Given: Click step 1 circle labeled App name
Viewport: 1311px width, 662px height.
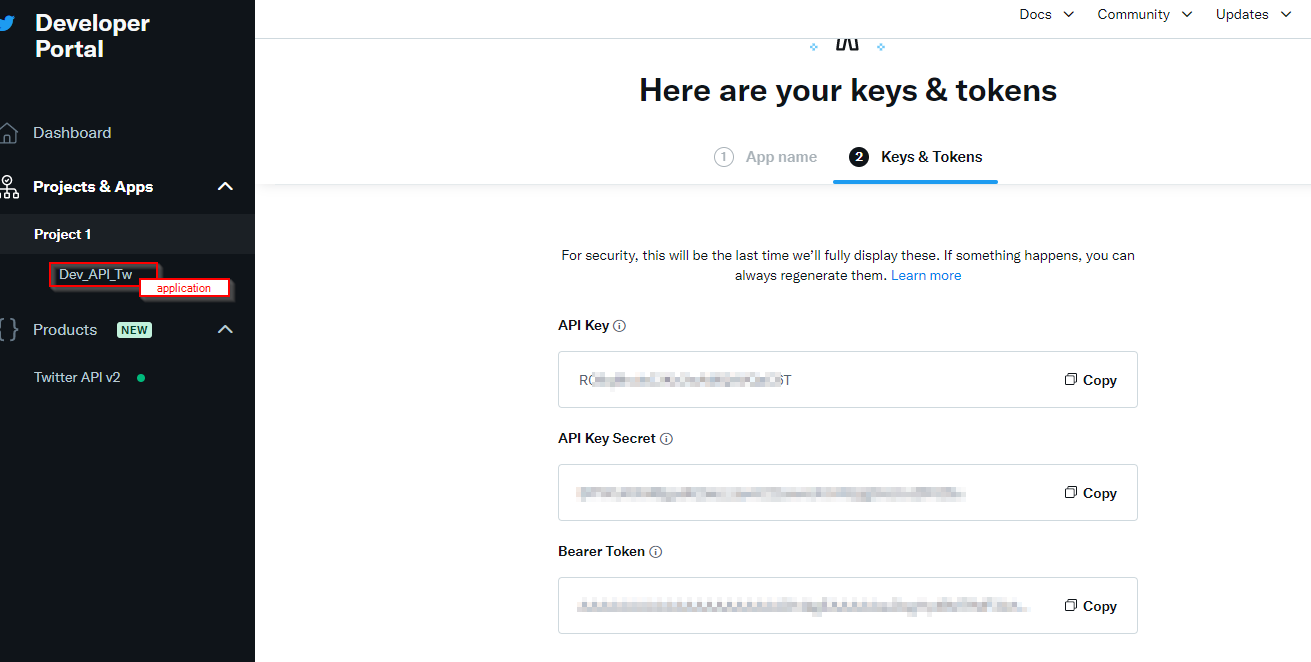Looking at the screenshot, I should click(x=724, y=157).
